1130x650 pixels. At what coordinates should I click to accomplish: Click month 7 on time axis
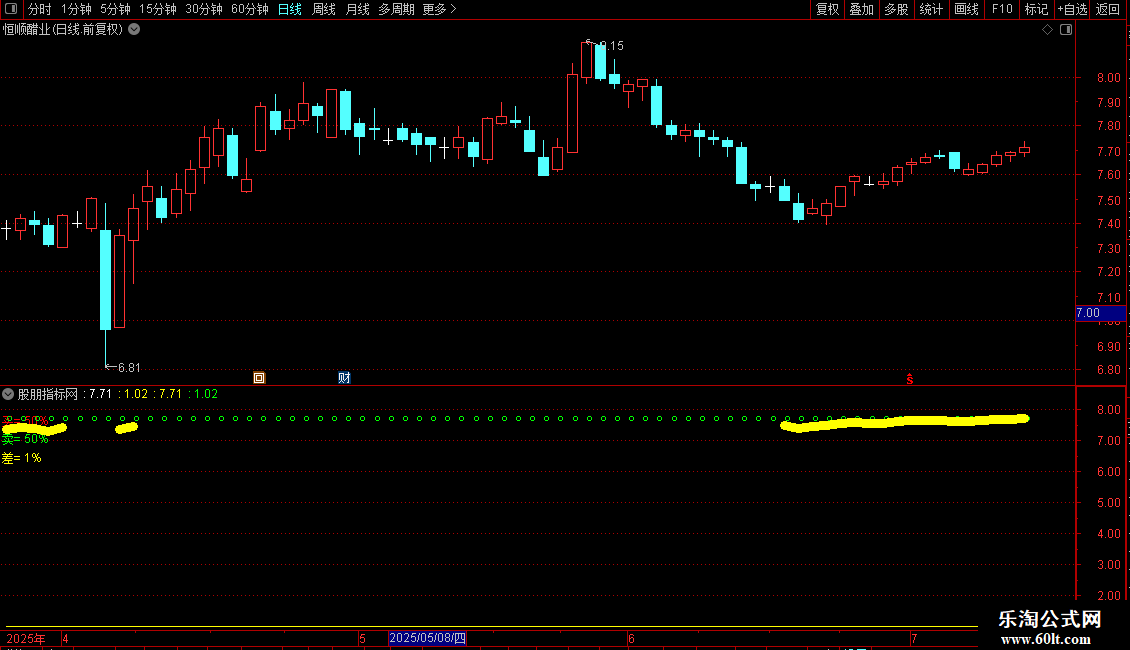click(914, 638)
